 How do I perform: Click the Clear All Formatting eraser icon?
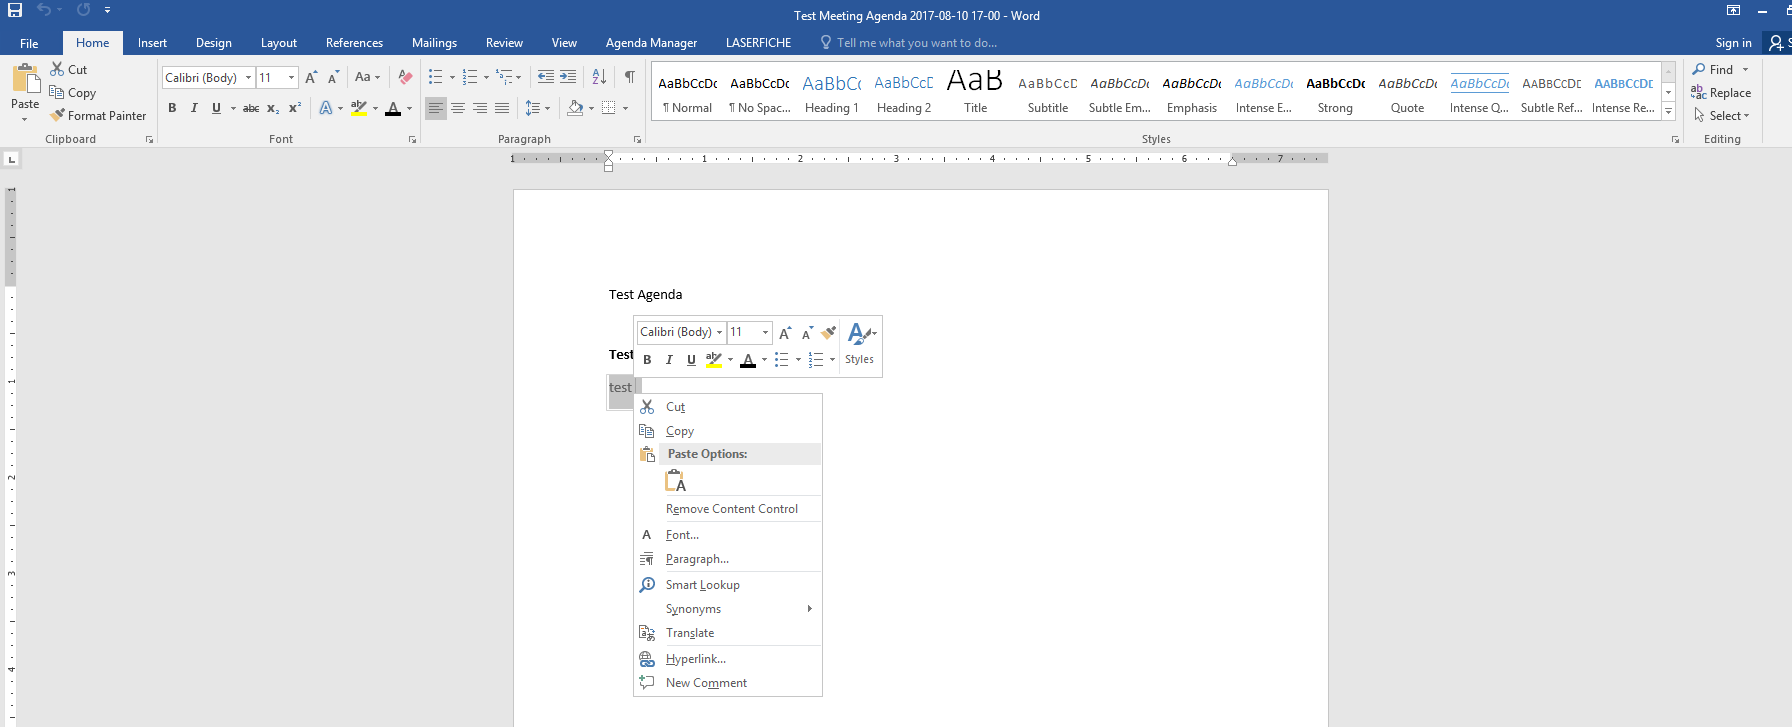[x=405, y=77]
